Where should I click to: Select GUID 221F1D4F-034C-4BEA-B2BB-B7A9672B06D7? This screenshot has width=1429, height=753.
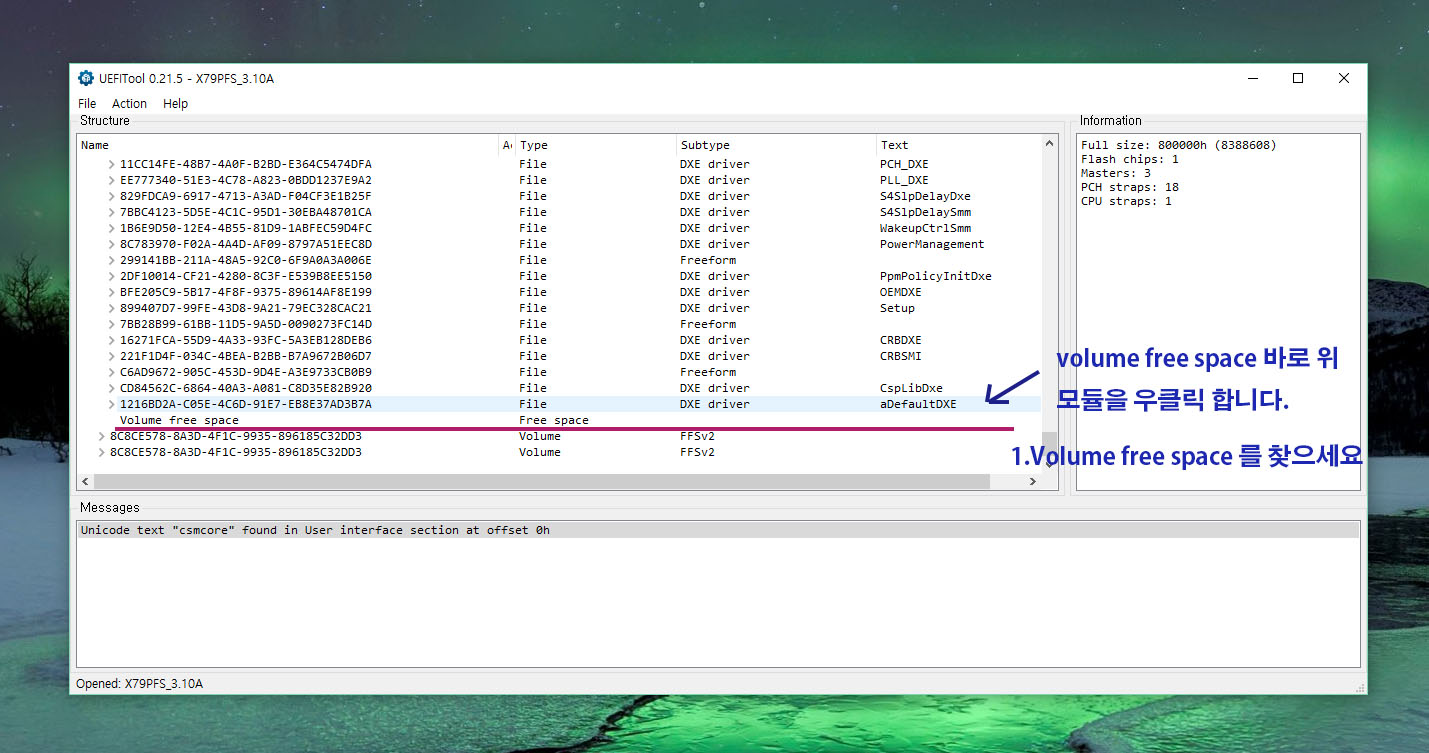[246, 356]
